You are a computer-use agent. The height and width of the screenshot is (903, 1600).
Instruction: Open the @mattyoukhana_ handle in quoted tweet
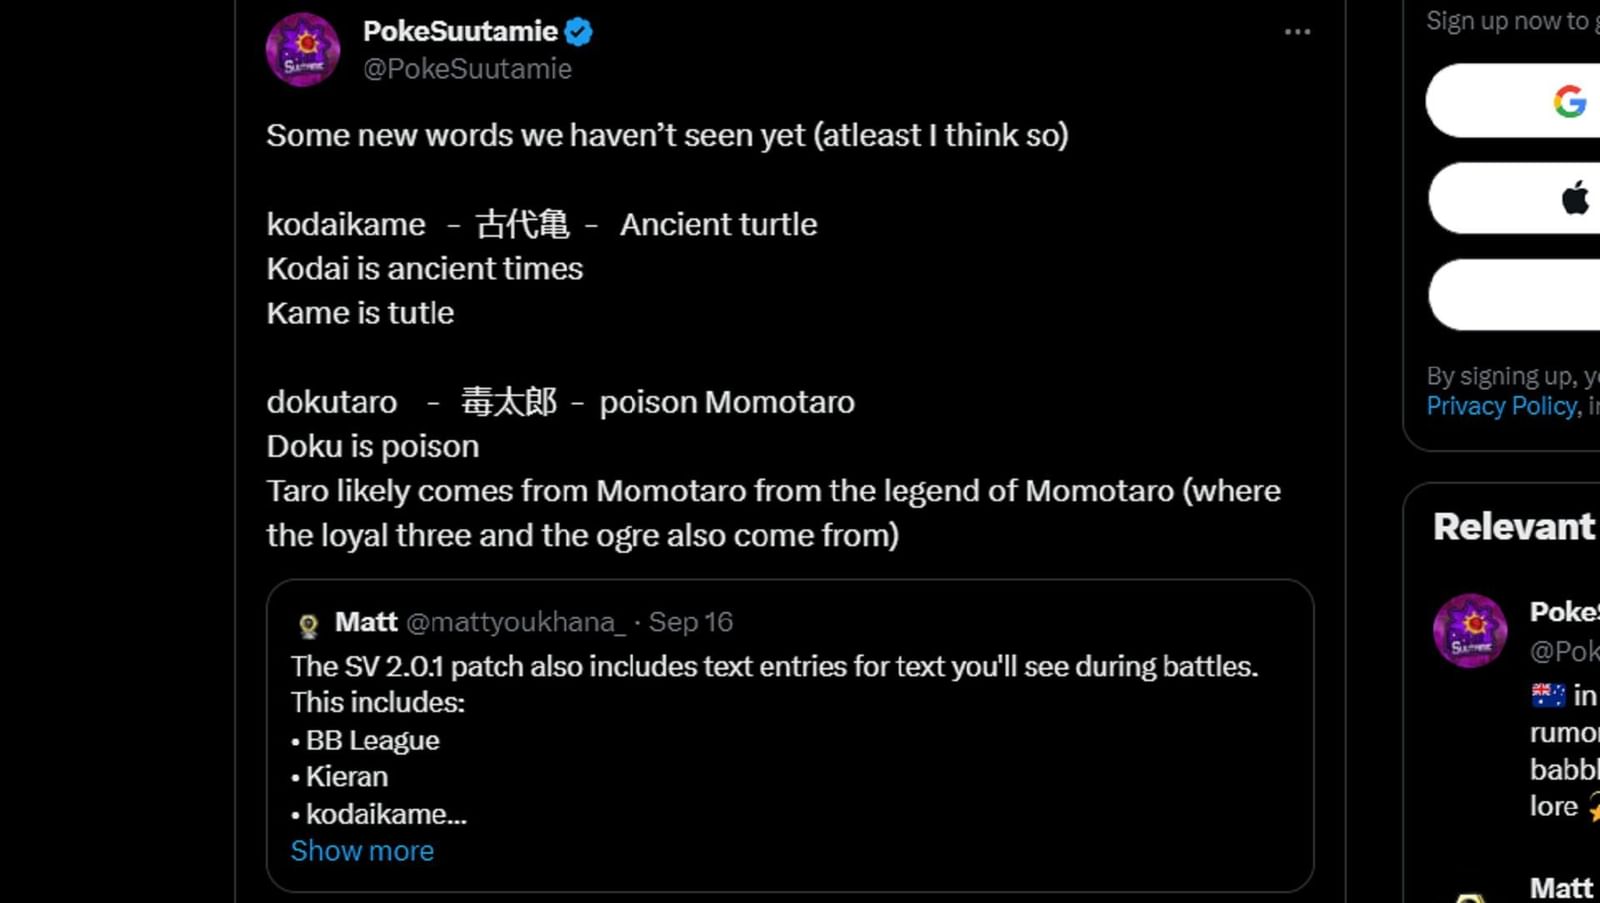(x=515, y=622)
